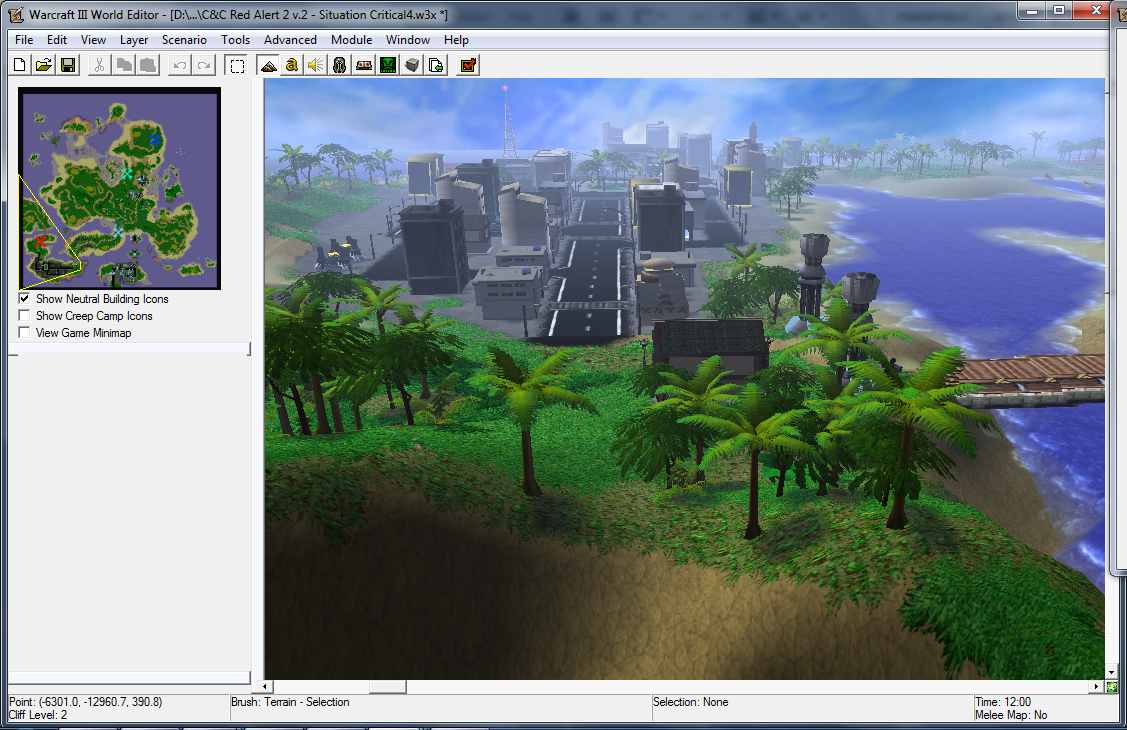Open the Window menu
This screenshot has width=1127, height=730.
pos(408,40)
